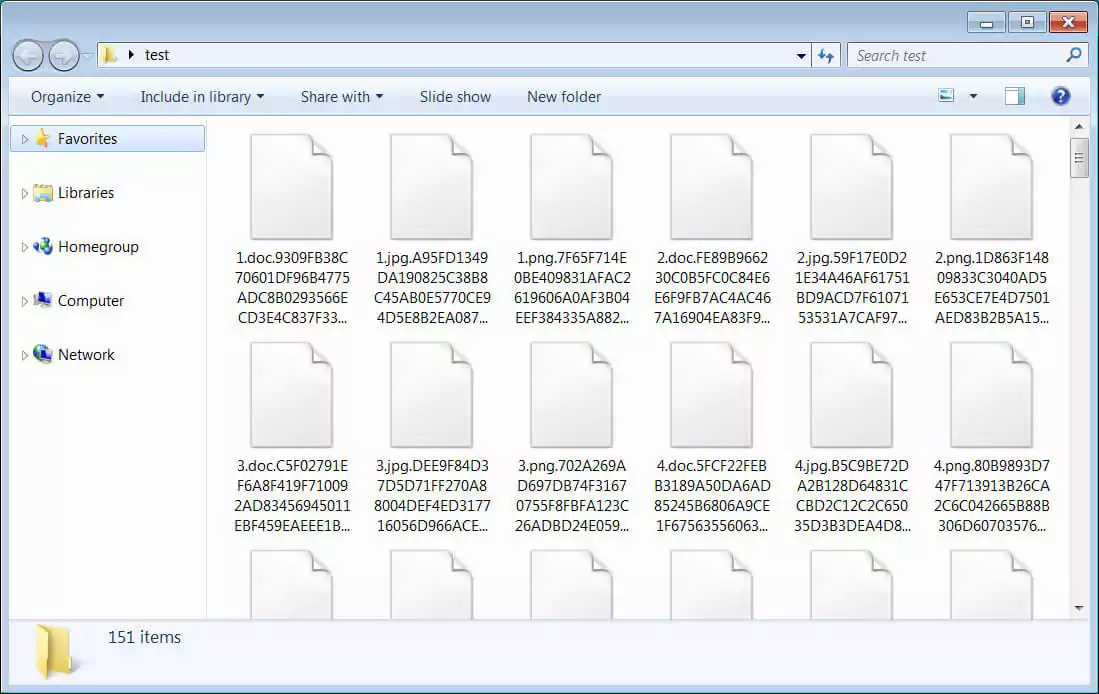The image size is (1099, 694).
Task: Click the Forward navigation arrow button
Action: pos(64,55)
